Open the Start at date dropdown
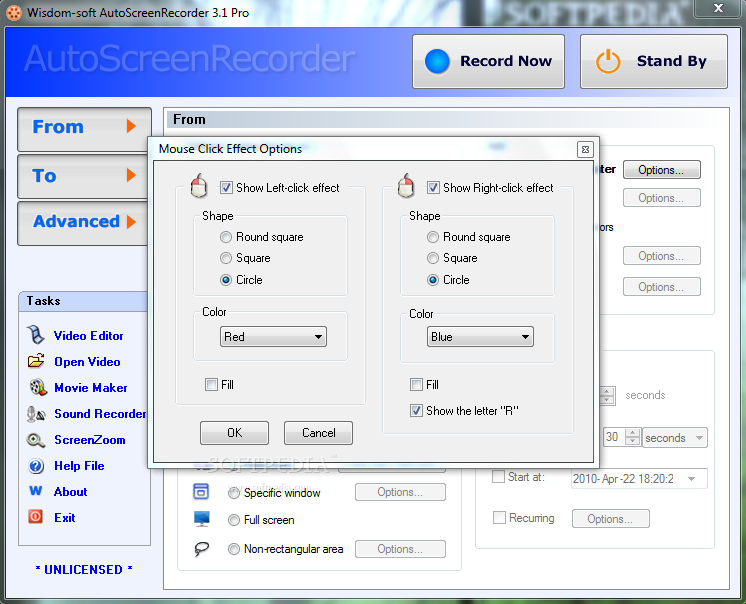The height and width of the screenshot is (604, 746). click(x=692, y=479)
